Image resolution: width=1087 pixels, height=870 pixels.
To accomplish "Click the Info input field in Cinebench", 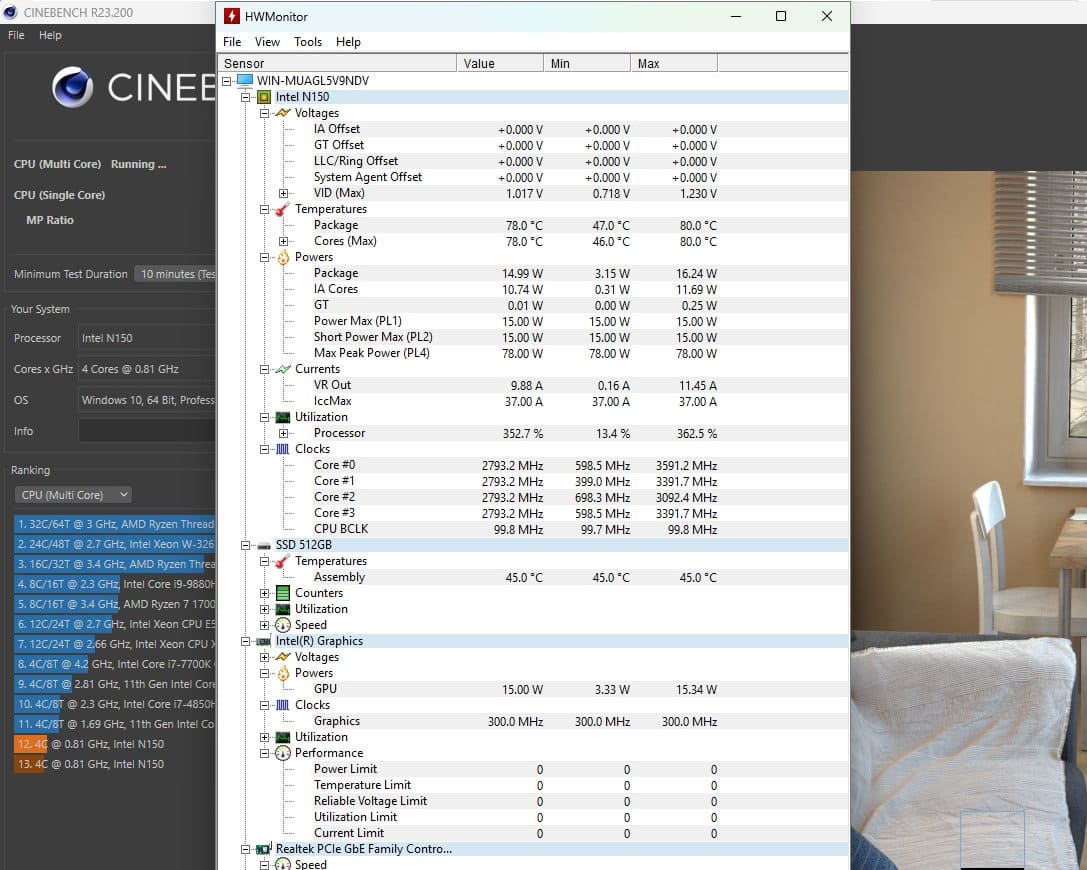I will (147, 431).
